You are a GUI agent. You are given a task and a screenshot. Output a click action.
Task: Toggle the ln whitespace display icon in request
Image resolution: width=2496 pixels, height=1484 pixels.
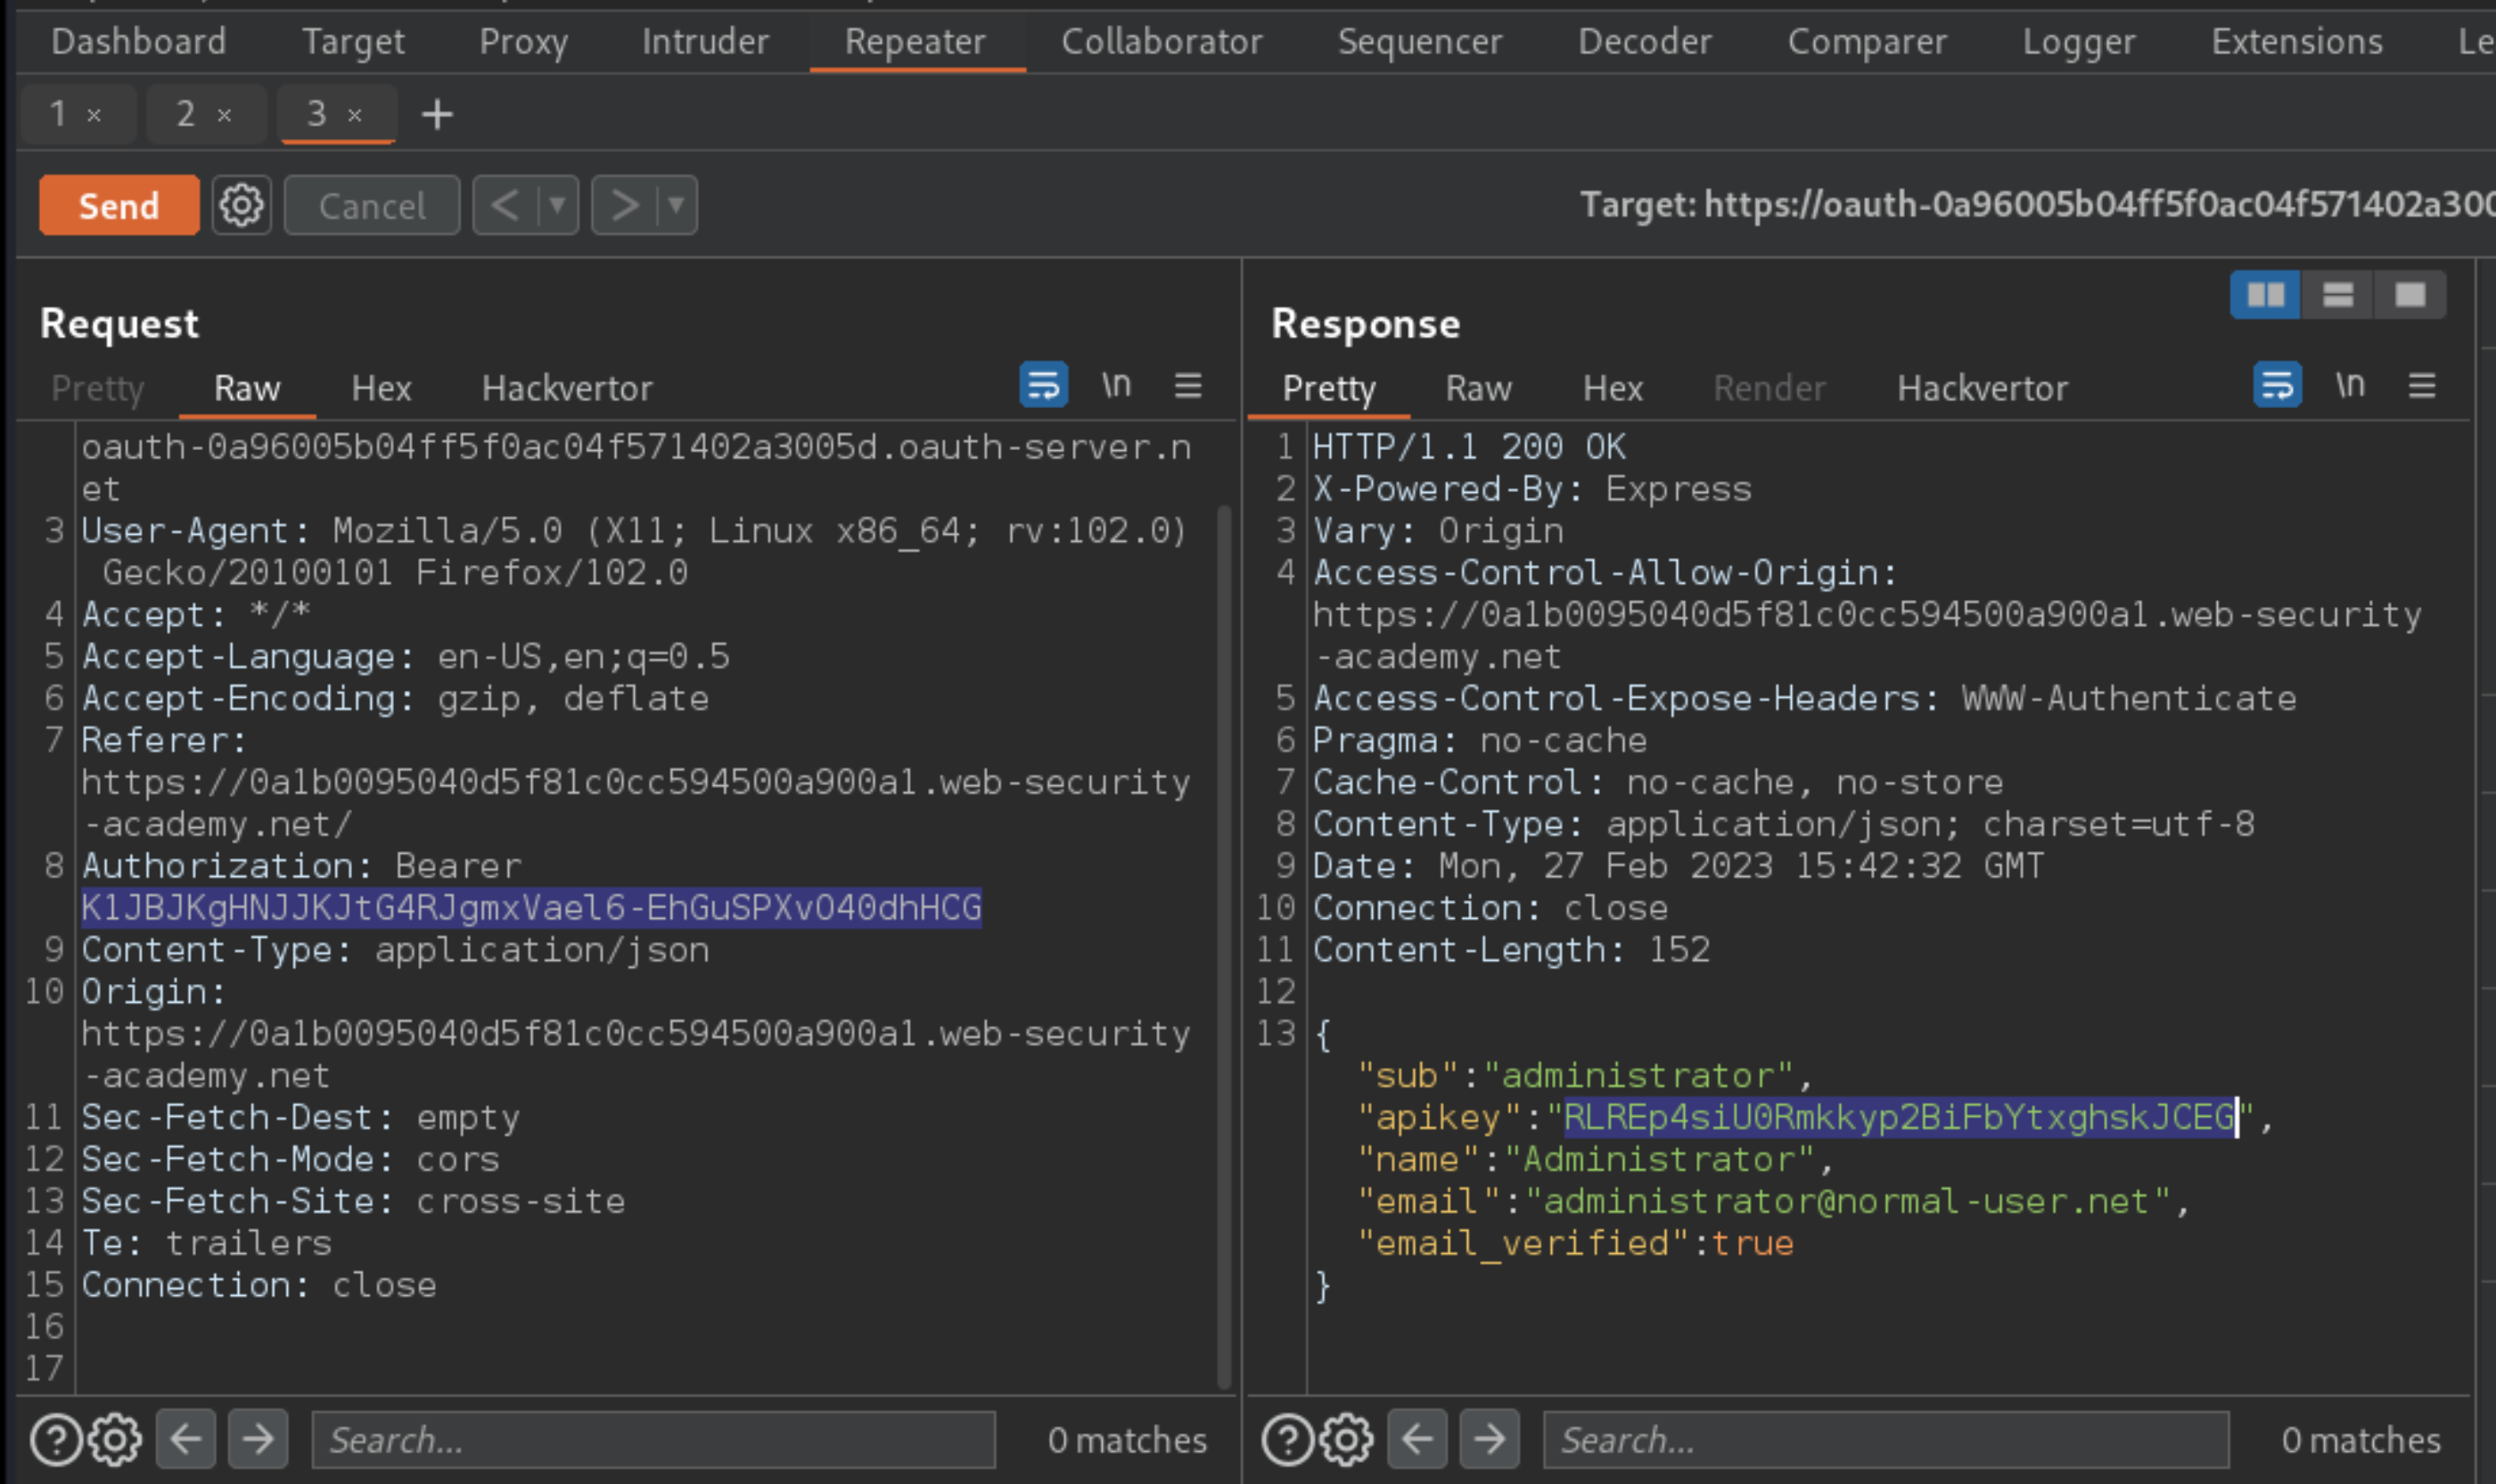1116,385
